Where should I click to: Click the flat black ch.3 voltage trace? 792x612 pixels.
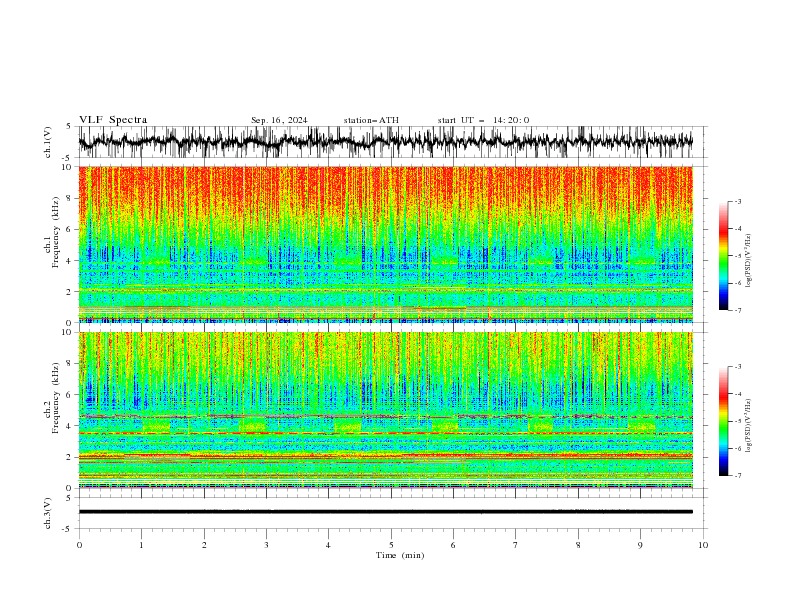pos(385,512)
